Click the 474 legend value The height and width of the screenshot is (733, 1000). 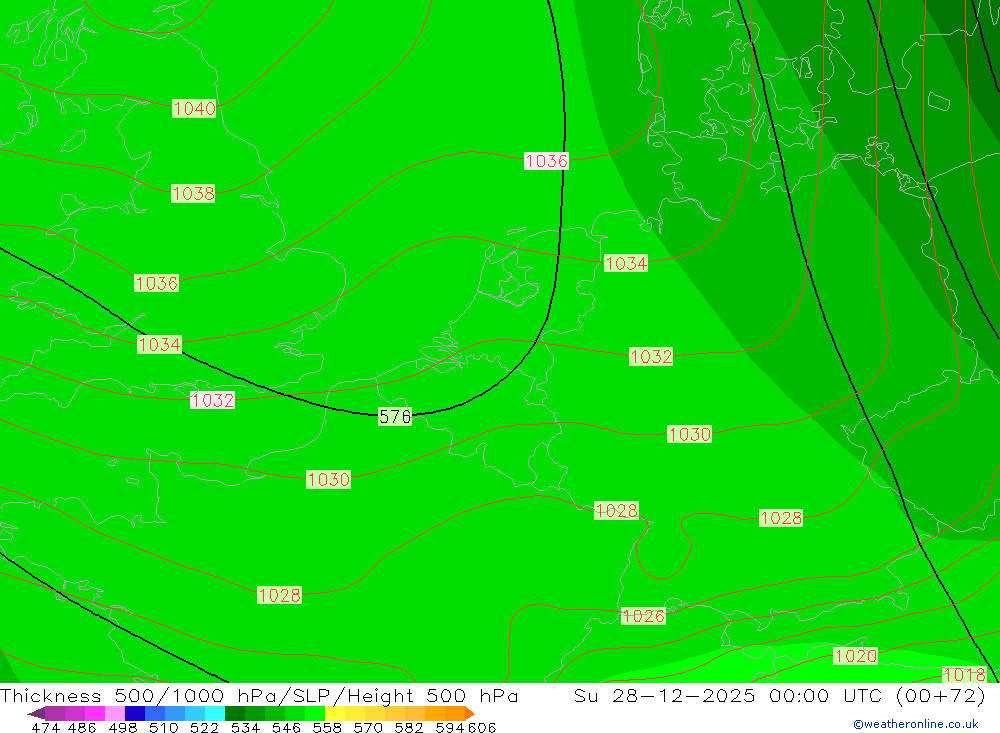[x=45, y=727]
